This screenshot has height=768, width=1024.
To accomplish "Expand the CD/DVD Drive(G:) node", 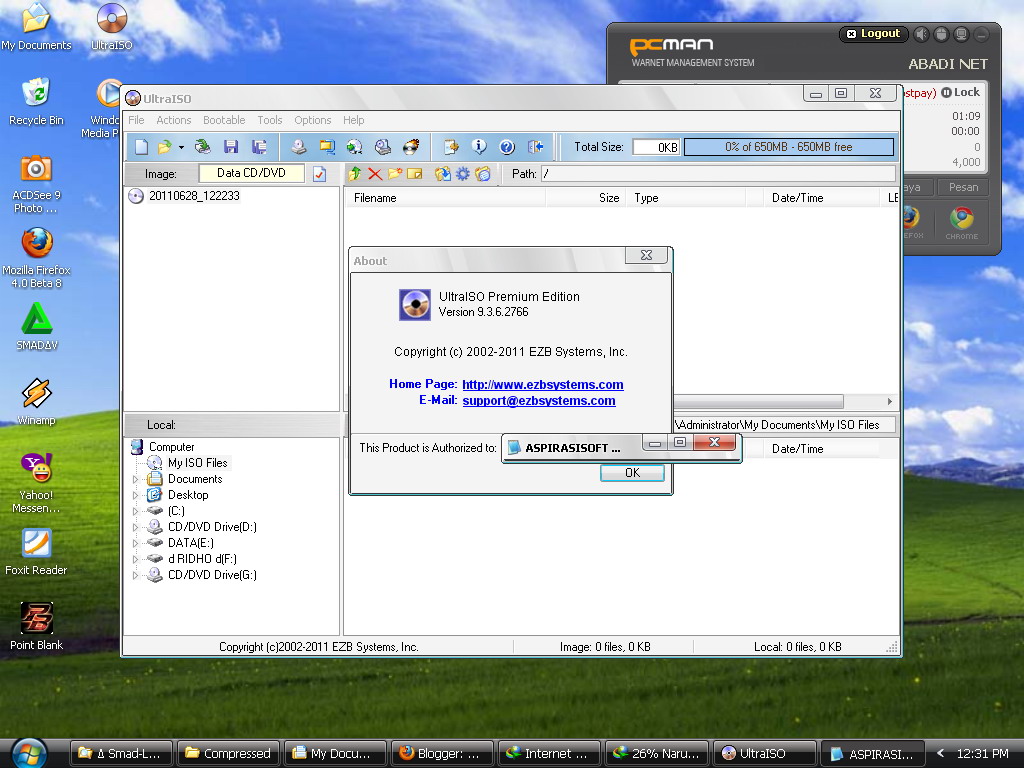I will [x=135, y=575].
